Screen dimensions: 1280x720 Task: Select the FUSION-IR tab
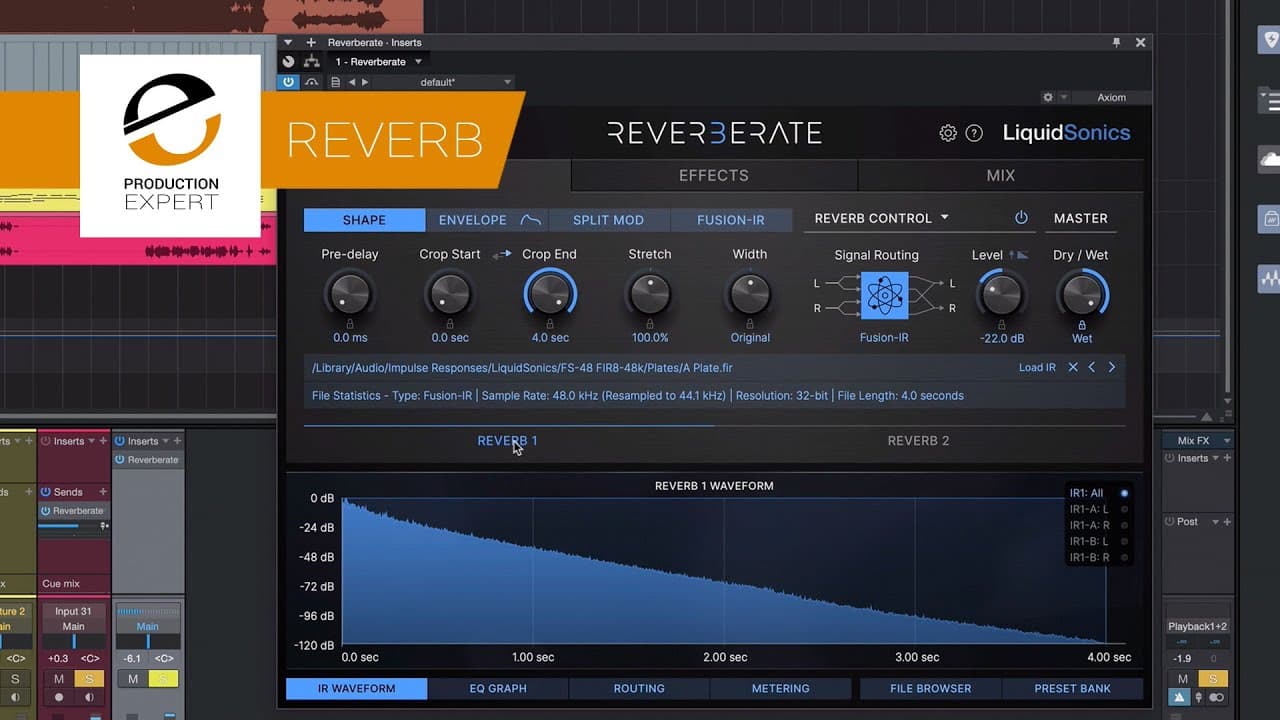pos(731,220)
